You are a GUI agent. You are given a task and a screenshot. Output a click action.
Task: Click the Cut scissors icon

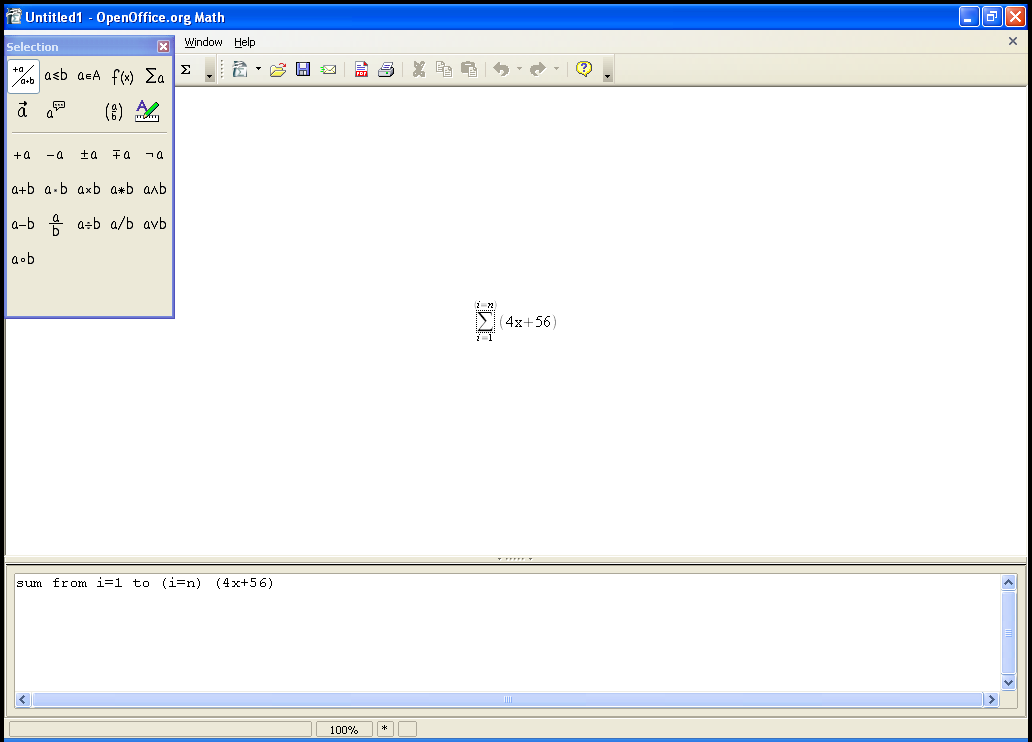coord(419,69)
